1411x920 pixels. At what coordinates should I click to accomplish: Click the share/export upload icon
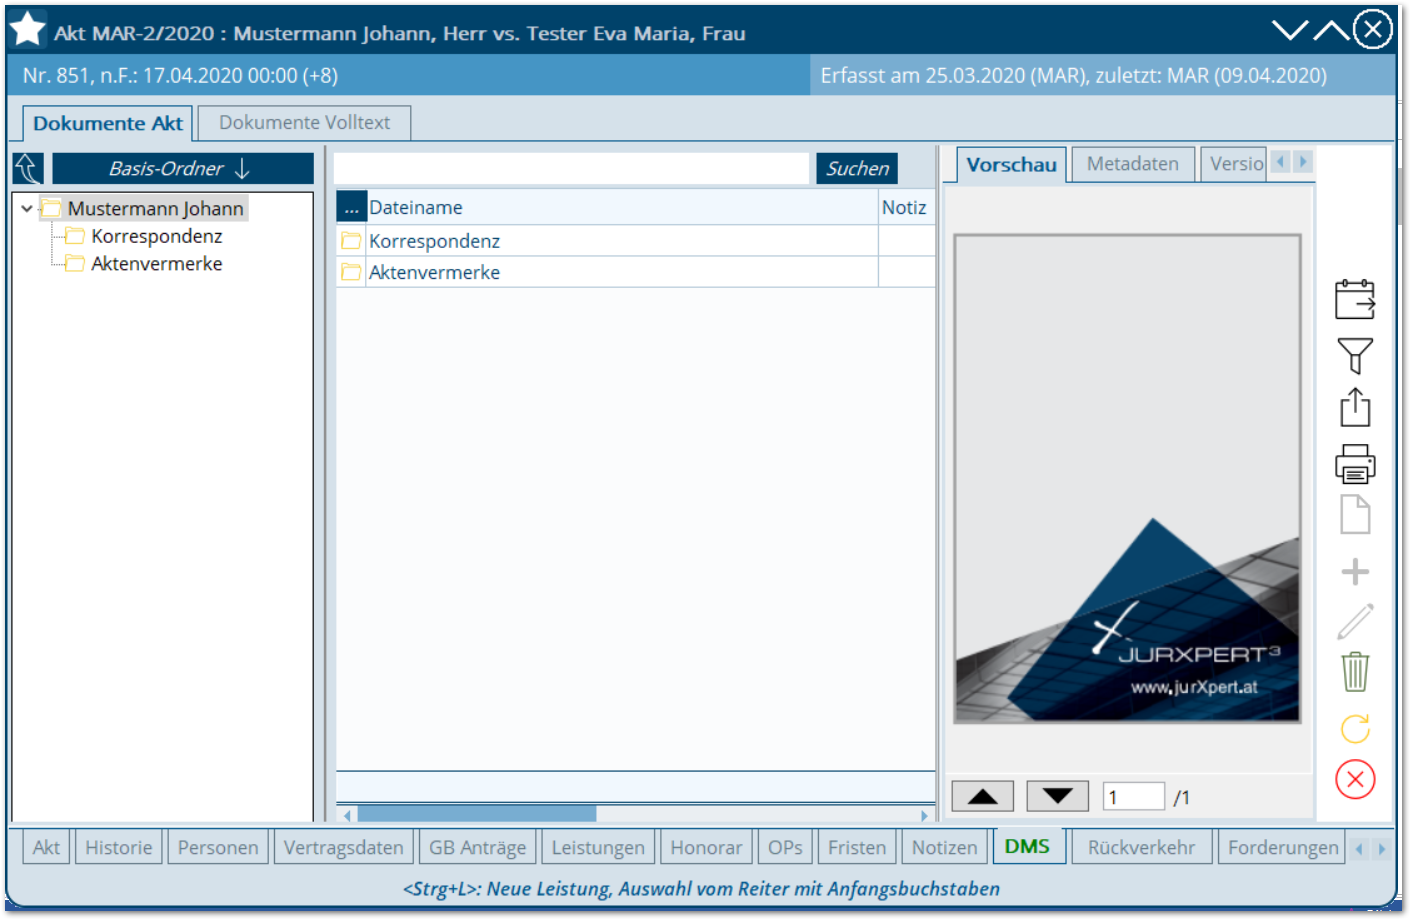(1355, 407)
